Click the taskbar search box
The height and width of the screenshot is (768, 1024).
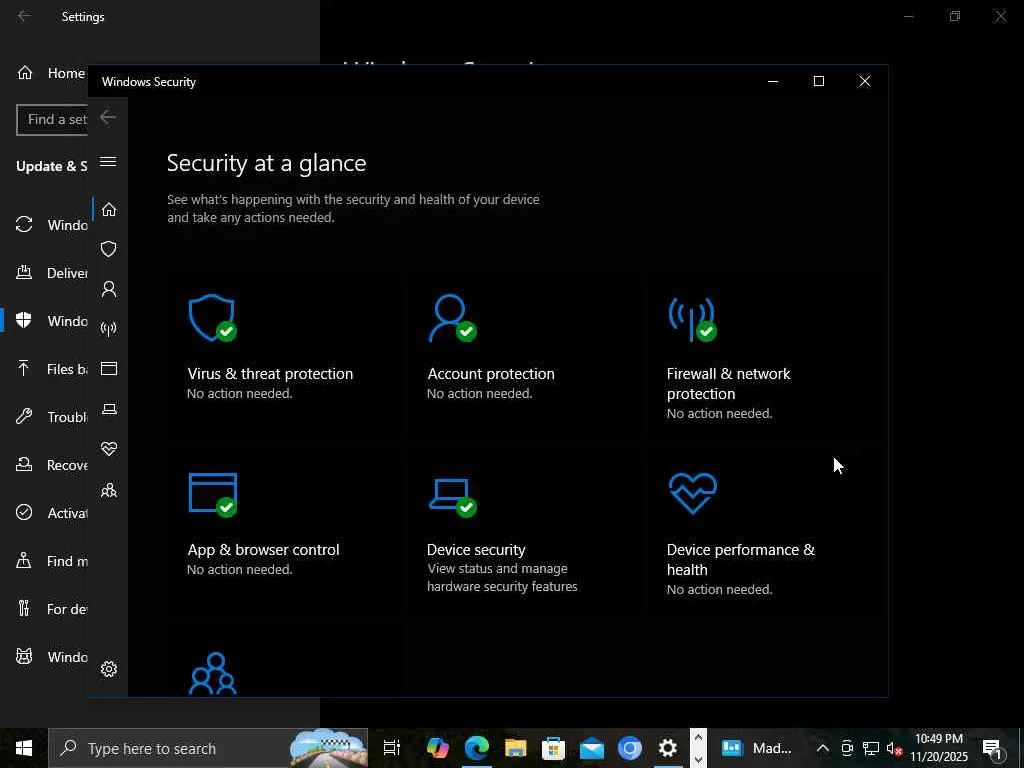pyautogui.click(x=208, y=748)
